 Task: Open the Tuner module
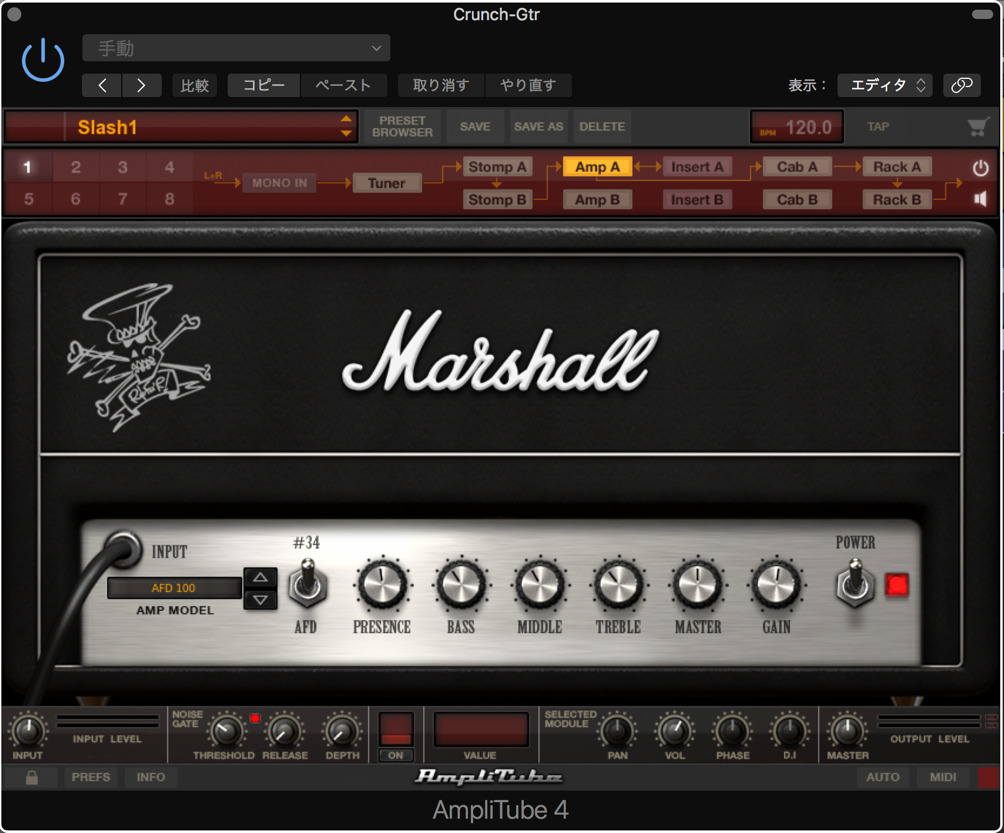pos(386,183)
